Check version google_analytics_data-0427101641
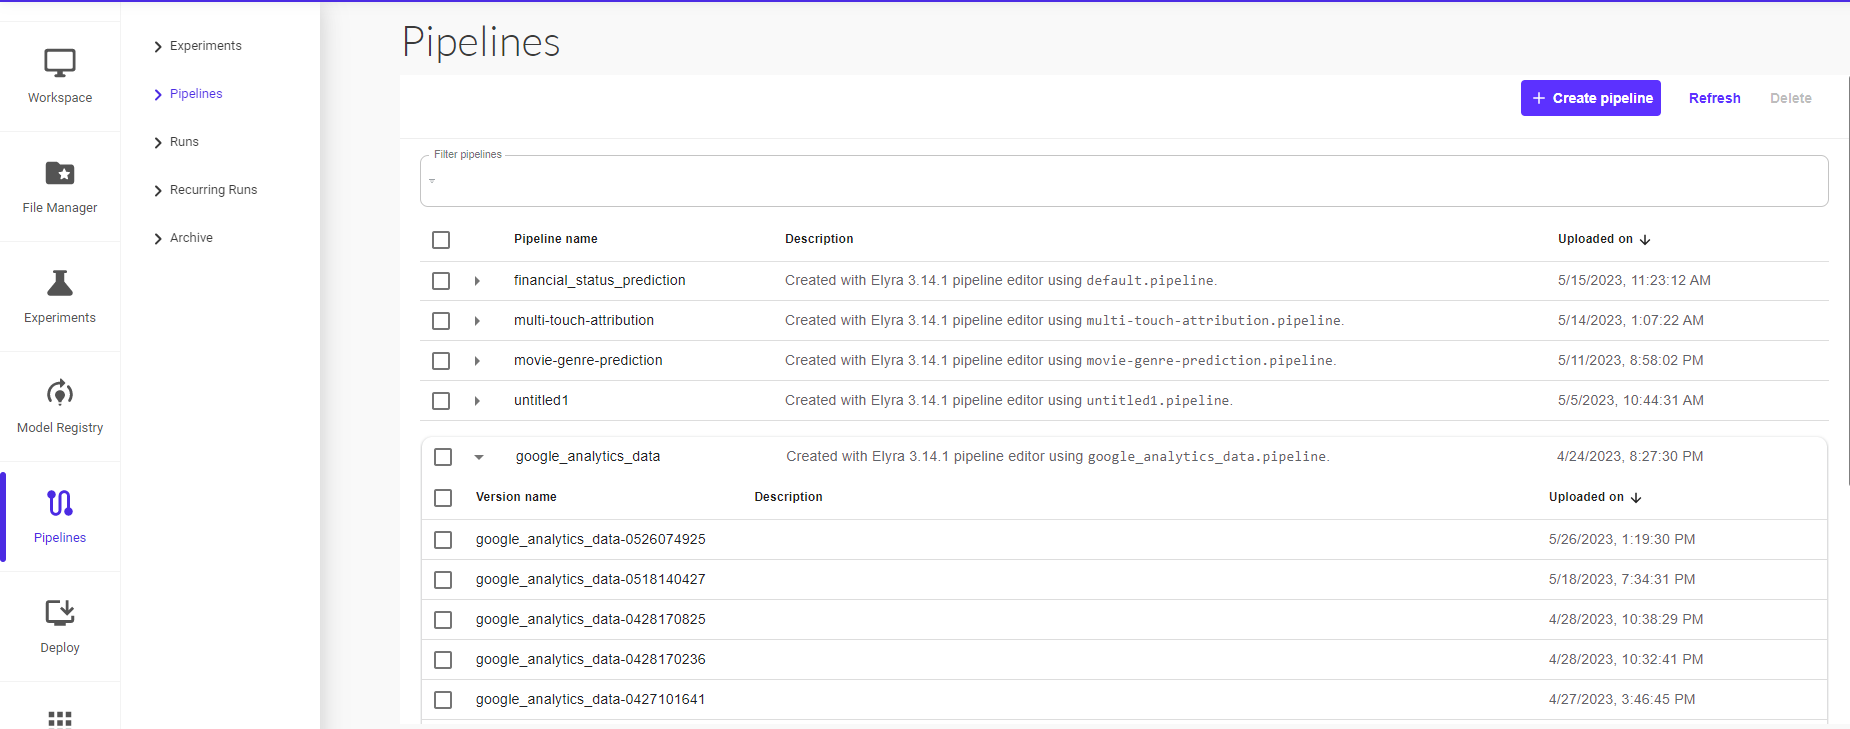 tap(443, 700)
